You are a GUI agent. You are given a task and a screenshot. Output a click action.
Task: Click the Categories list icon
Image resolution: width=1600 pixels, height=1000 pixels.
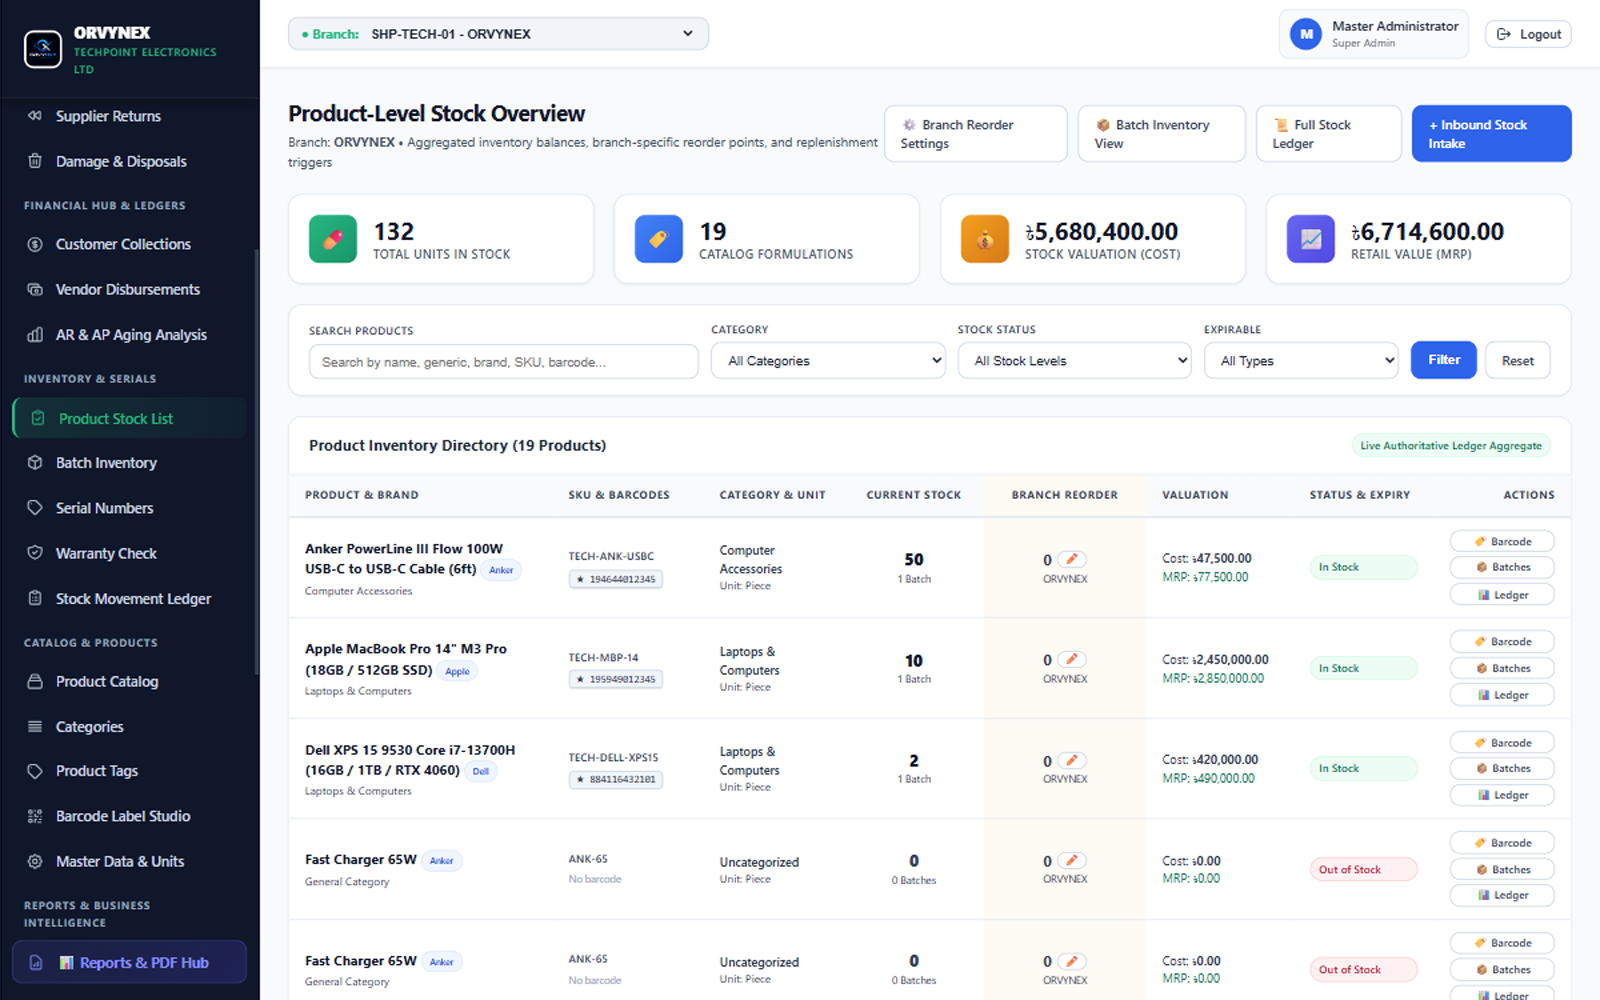click(x=35, y=727)
